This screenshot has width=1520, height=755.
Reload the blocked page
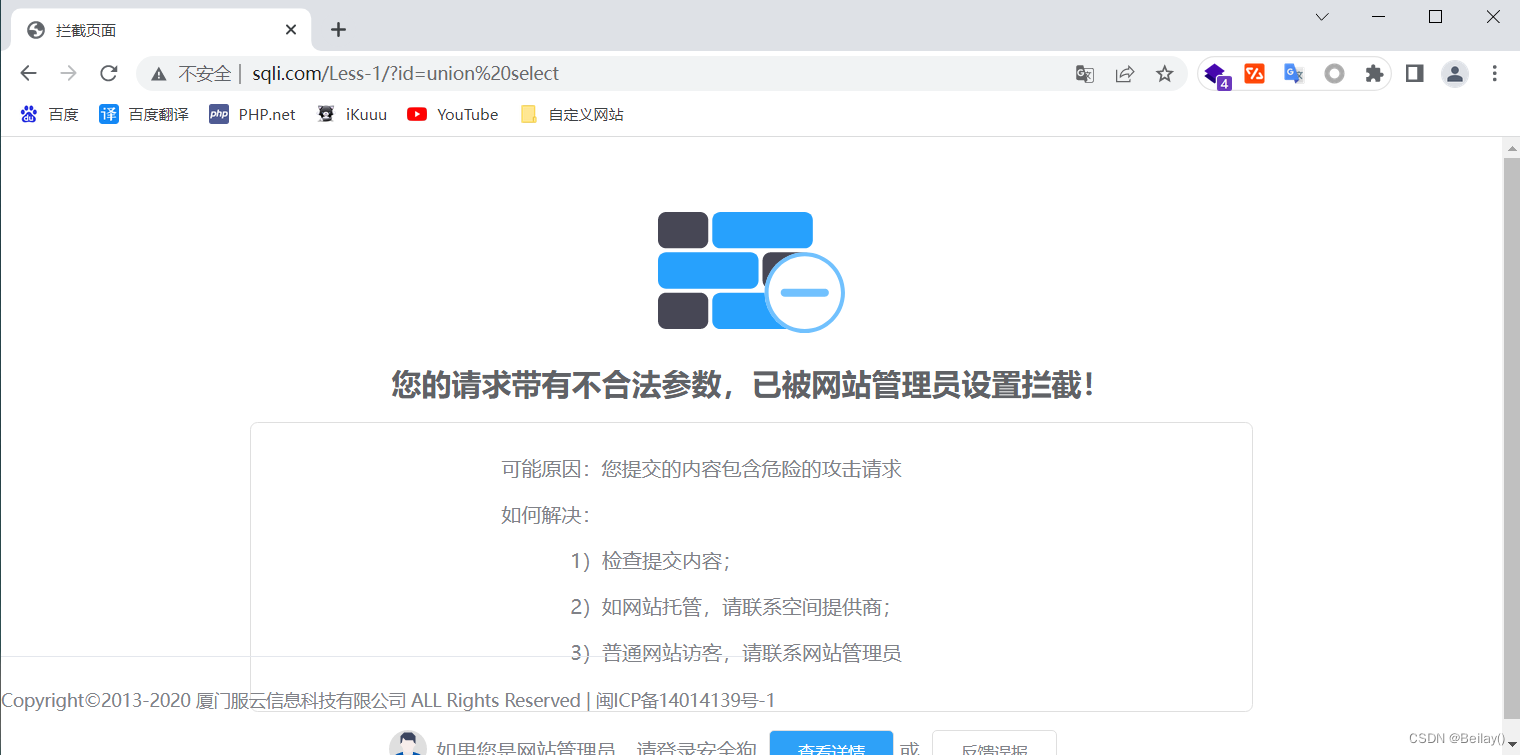point(108,73)
